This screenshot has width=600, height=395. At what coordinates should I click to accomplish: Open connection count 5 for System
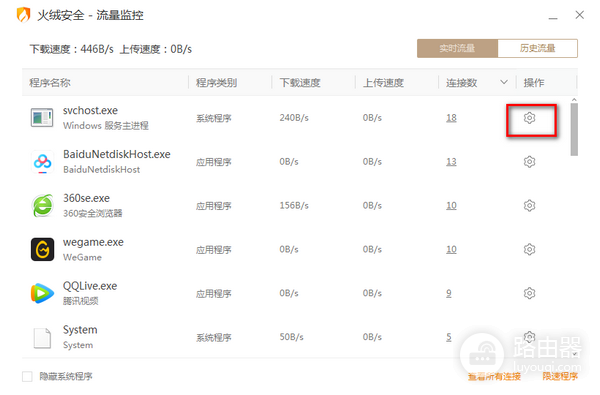click(449, 337)
